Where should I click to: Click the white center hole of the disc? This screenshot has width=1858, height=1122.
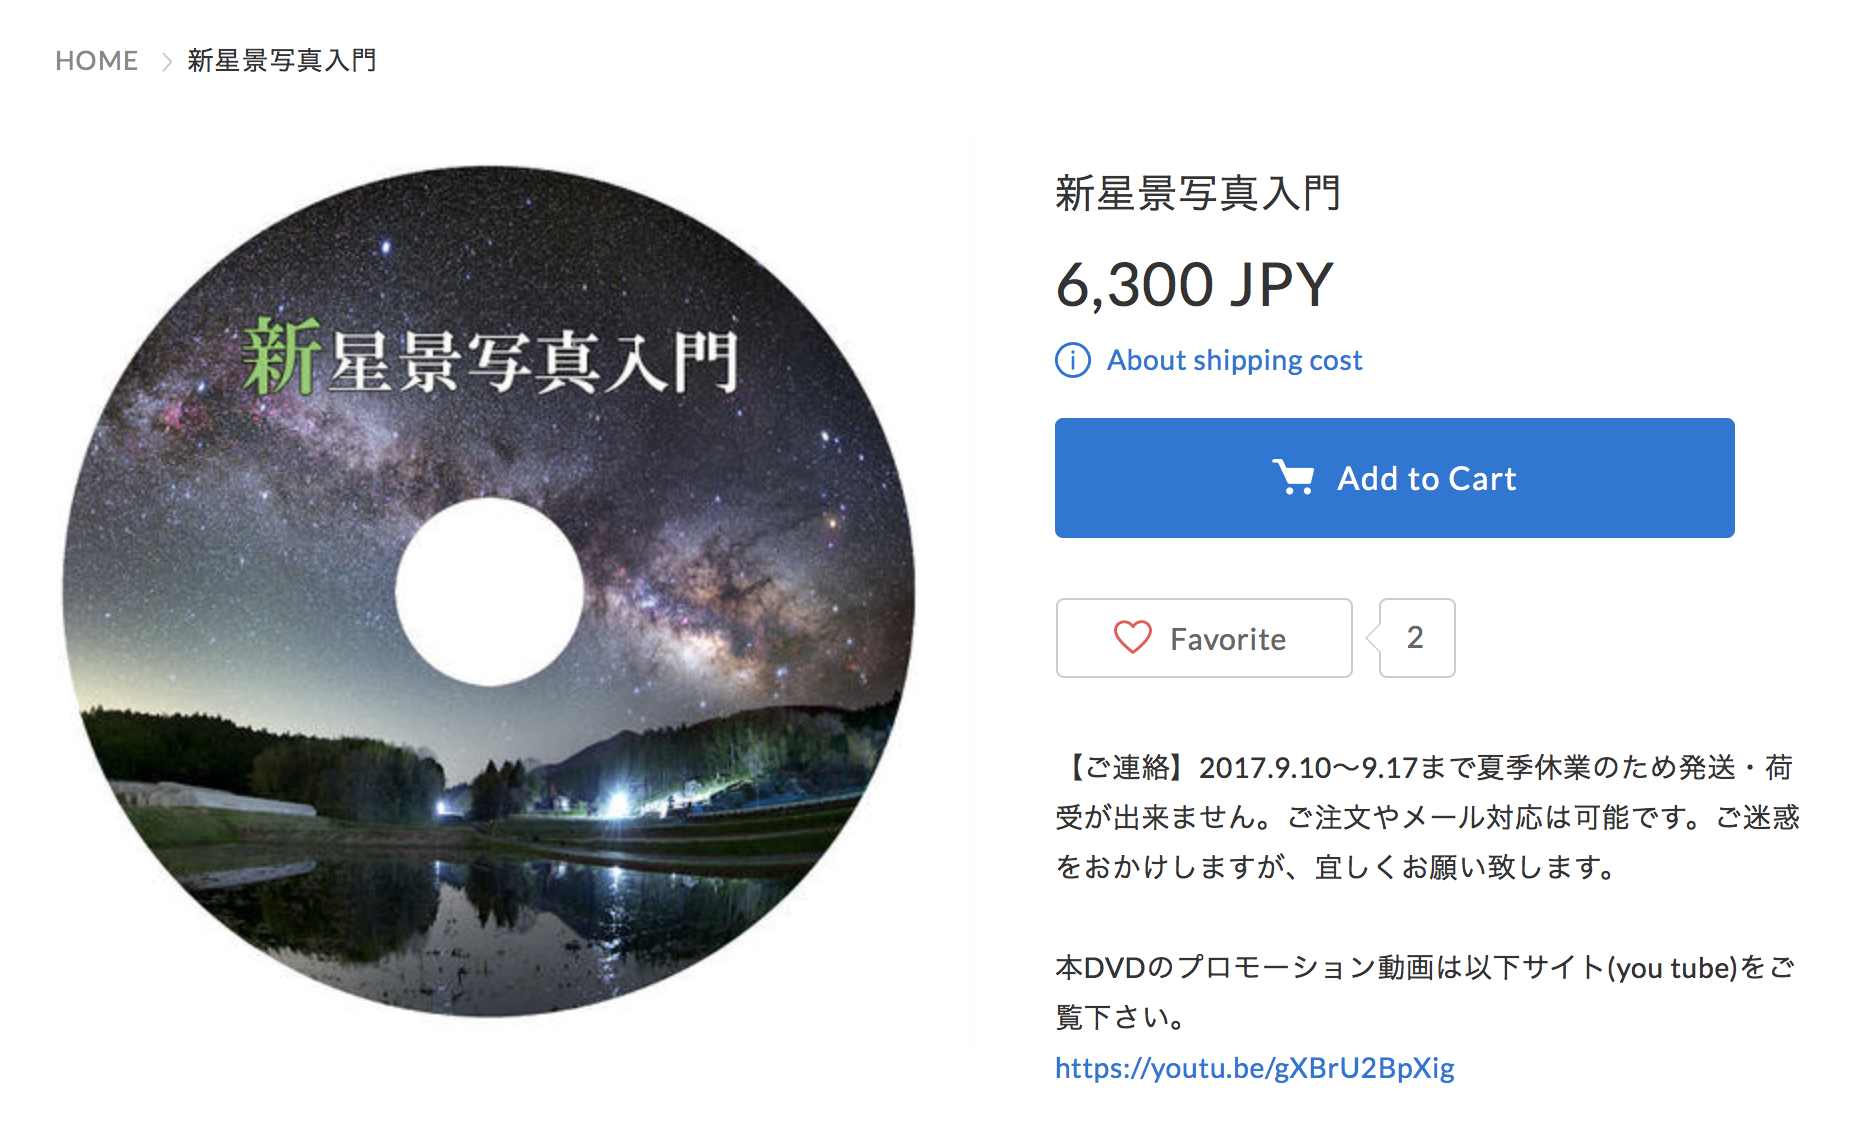click(489, 591)
